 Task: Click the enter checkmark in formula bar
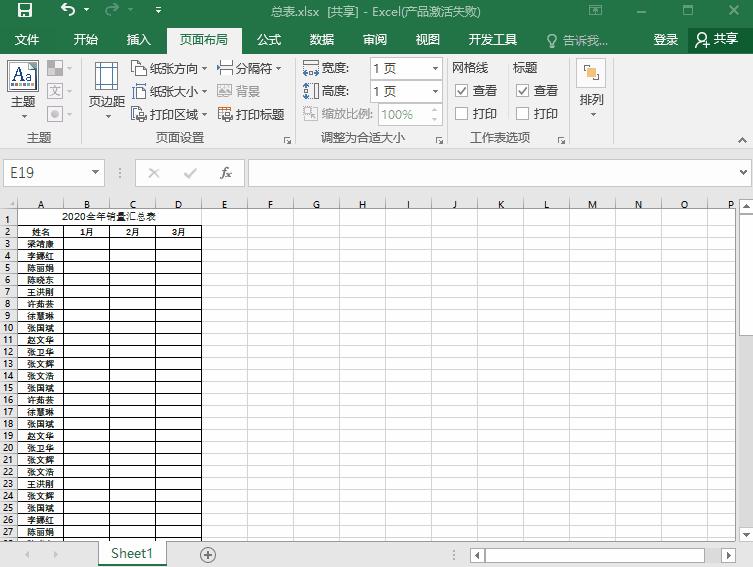(190, 173)
